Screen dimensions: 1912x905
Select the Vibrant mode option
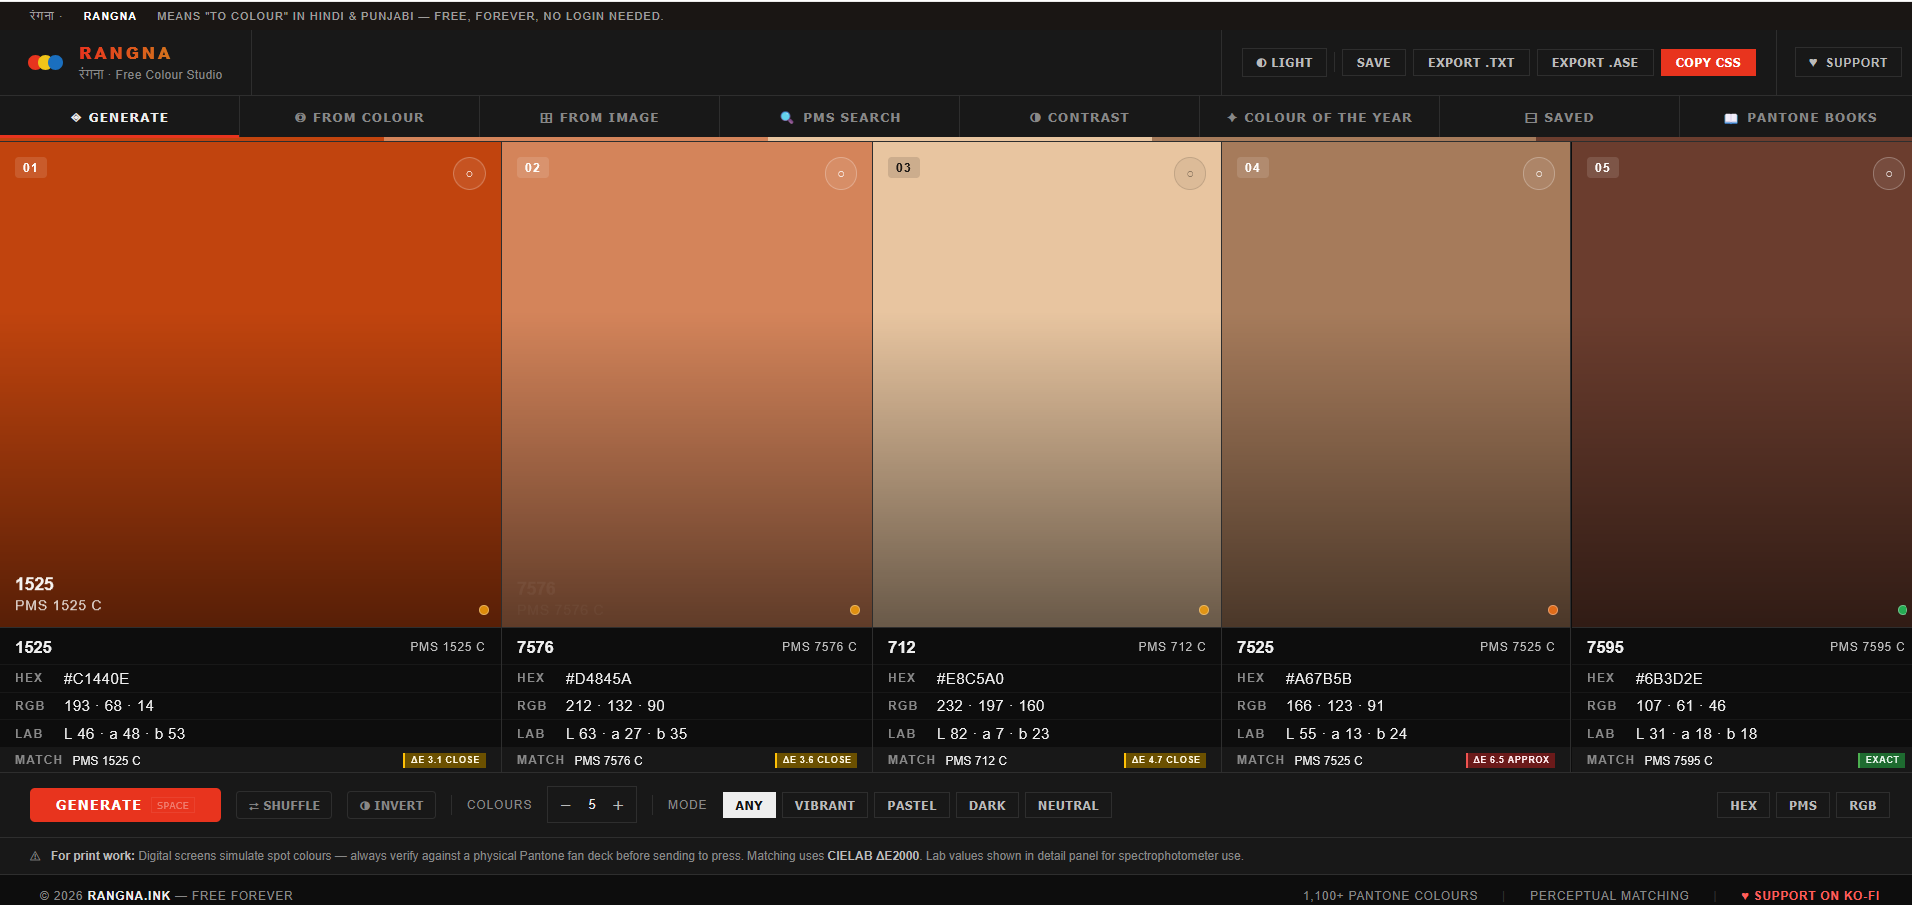824,806
